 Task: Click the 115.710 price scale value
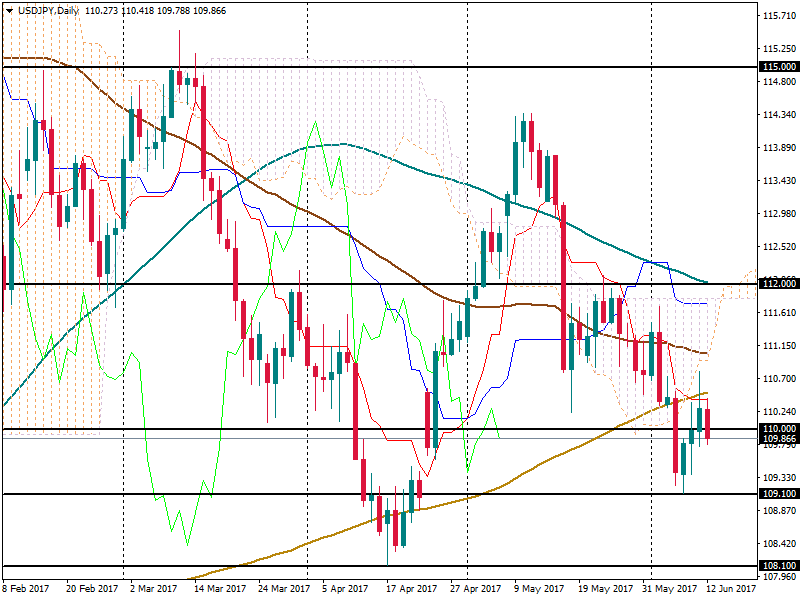pyautogui.click(x=778, y=16)
